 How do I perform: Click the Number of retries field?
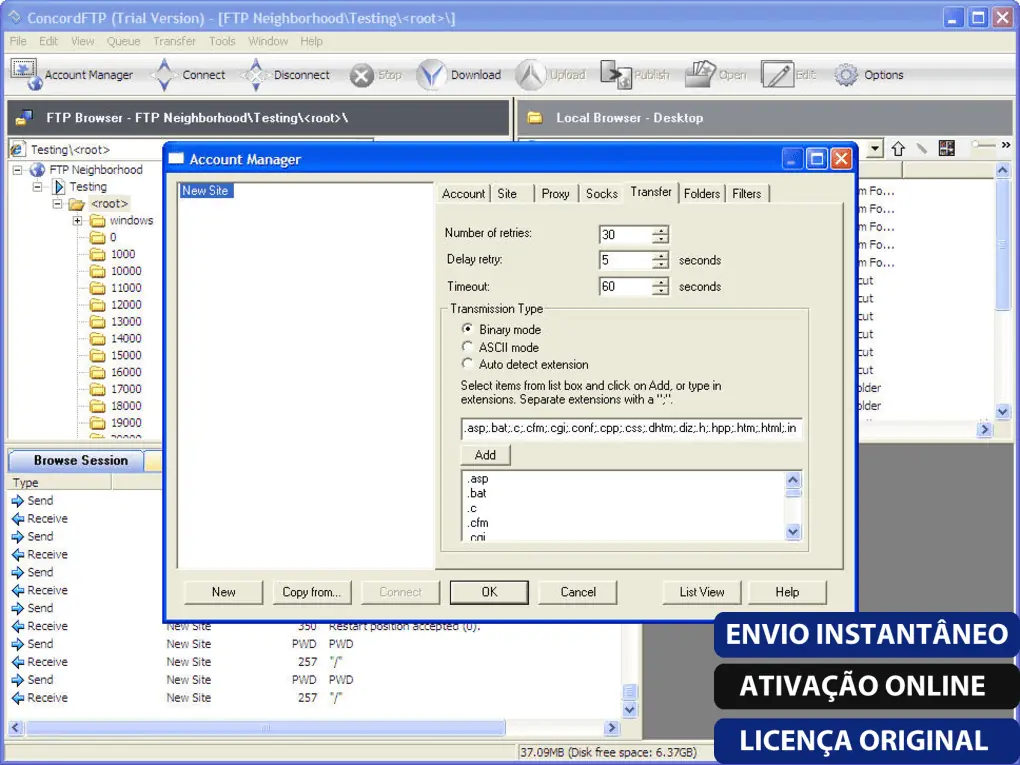625,234
